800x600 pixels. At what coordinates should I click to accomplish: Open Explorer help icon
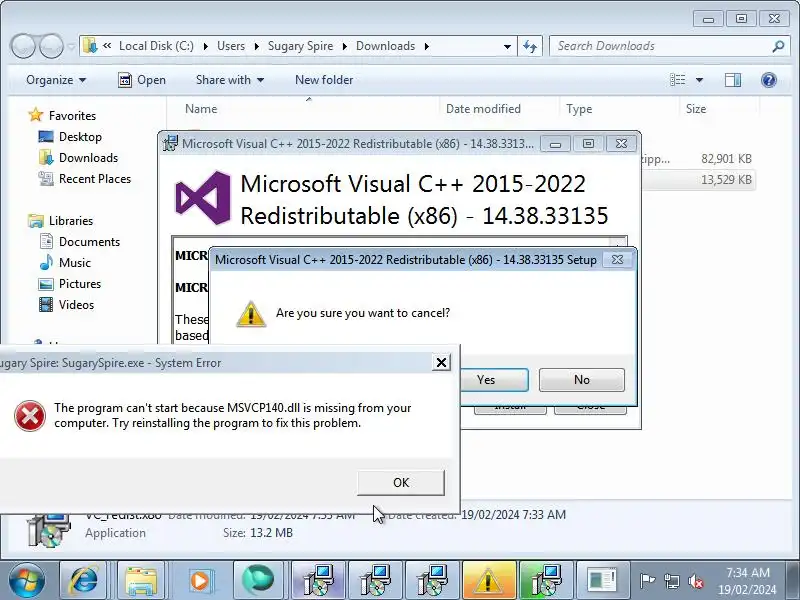pyautogui.click(x=768, y=80)
